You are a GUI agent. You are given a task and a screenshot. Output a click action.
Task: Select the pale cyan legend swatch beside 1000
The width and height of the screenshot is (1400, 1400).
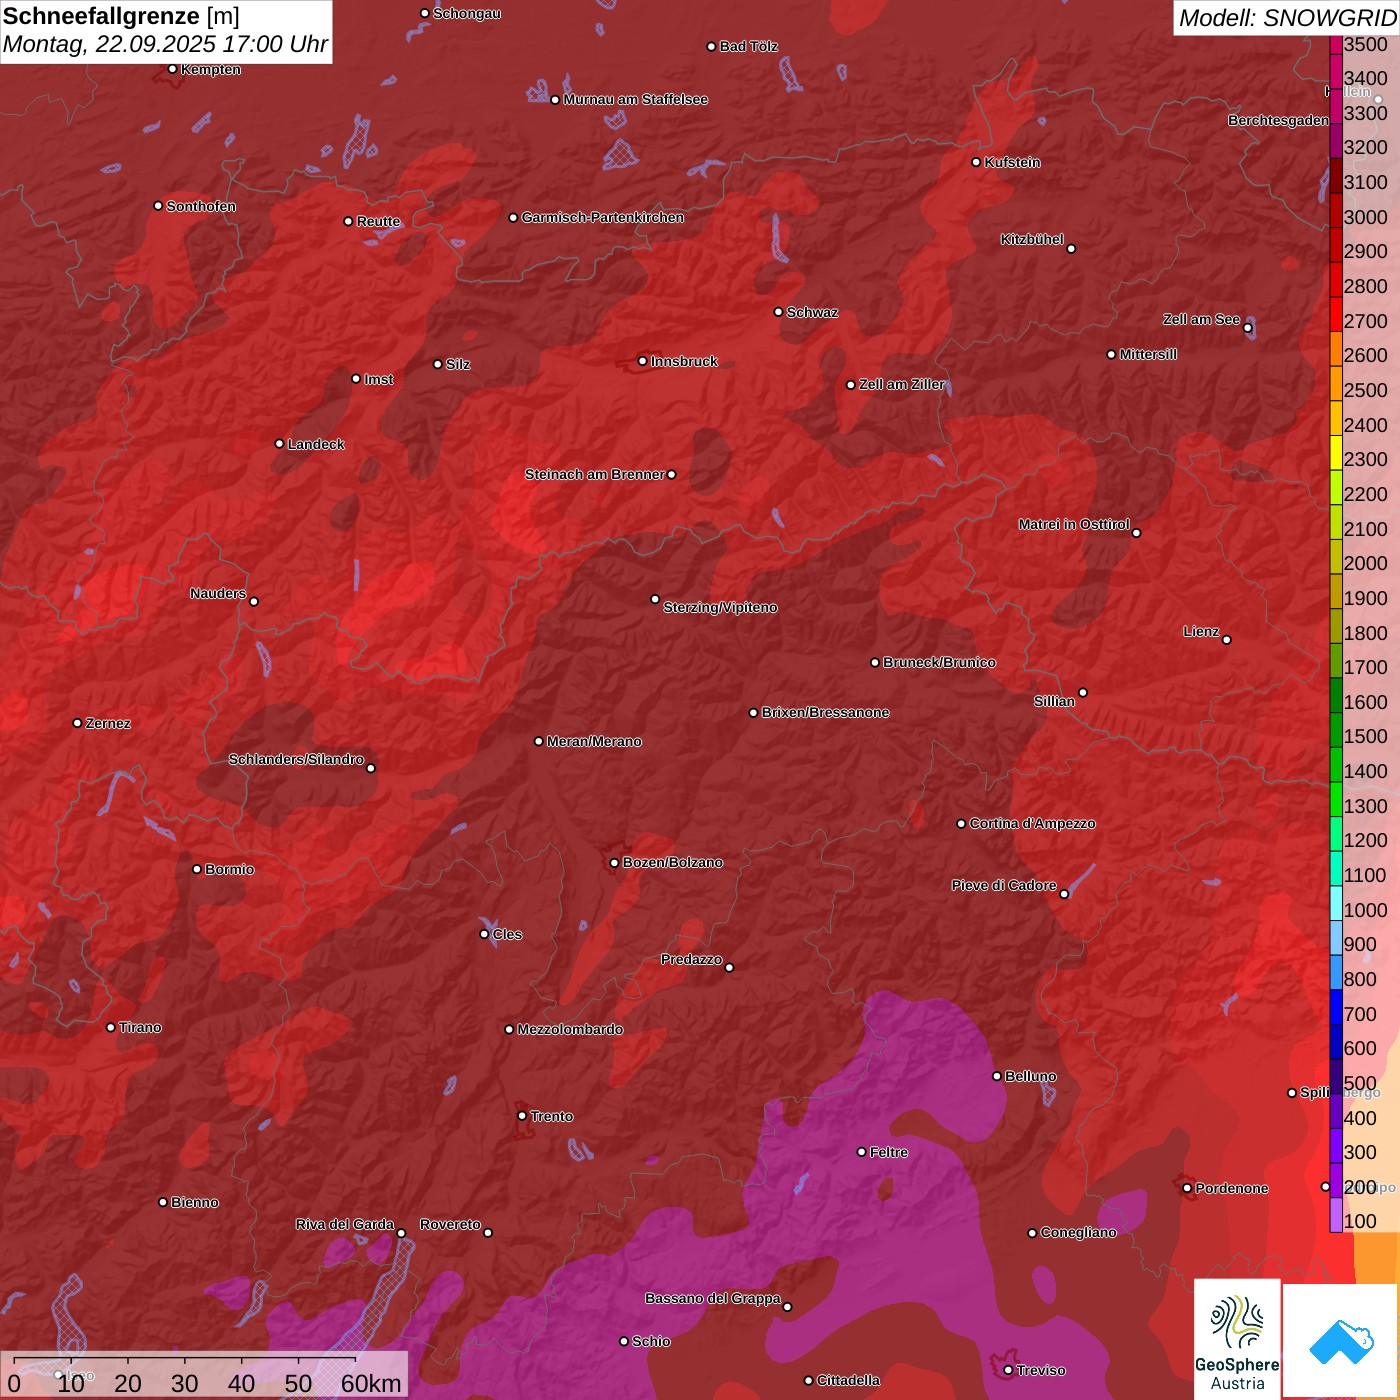click(x=1336, y=903)
